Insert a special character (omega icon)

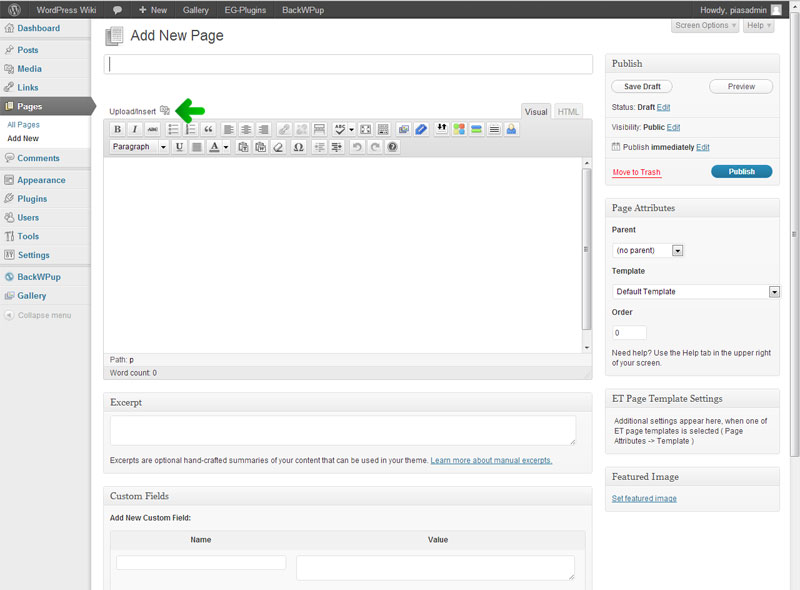tap(298, 147)
